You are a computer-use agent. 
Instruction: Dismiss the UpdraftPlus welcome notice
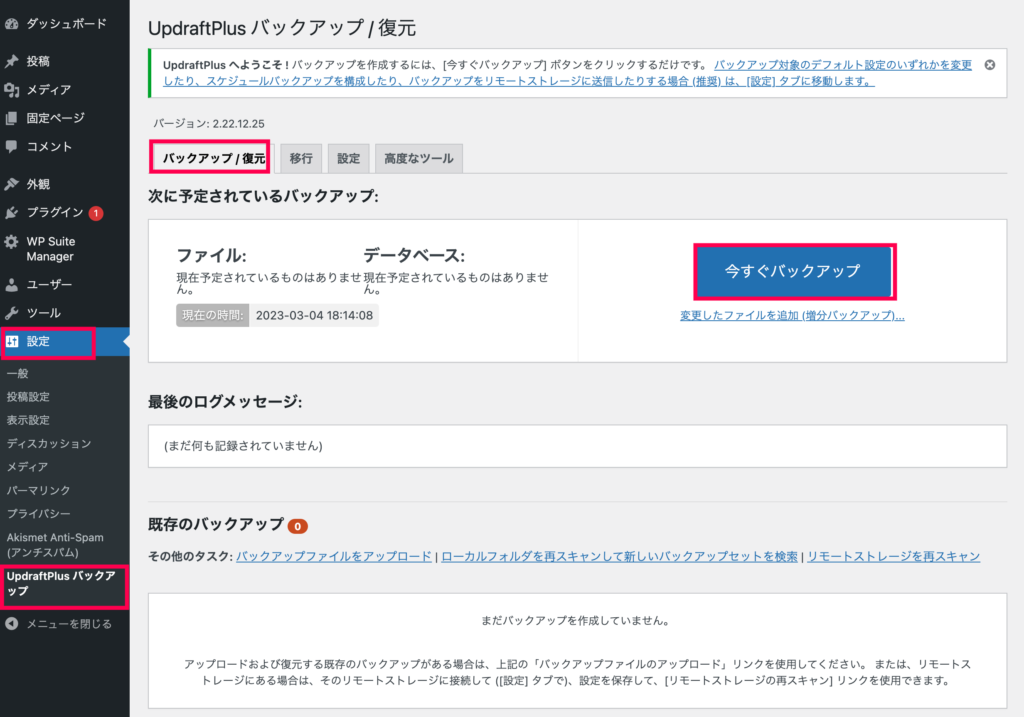pyautogui.click(x=990, y=65)
